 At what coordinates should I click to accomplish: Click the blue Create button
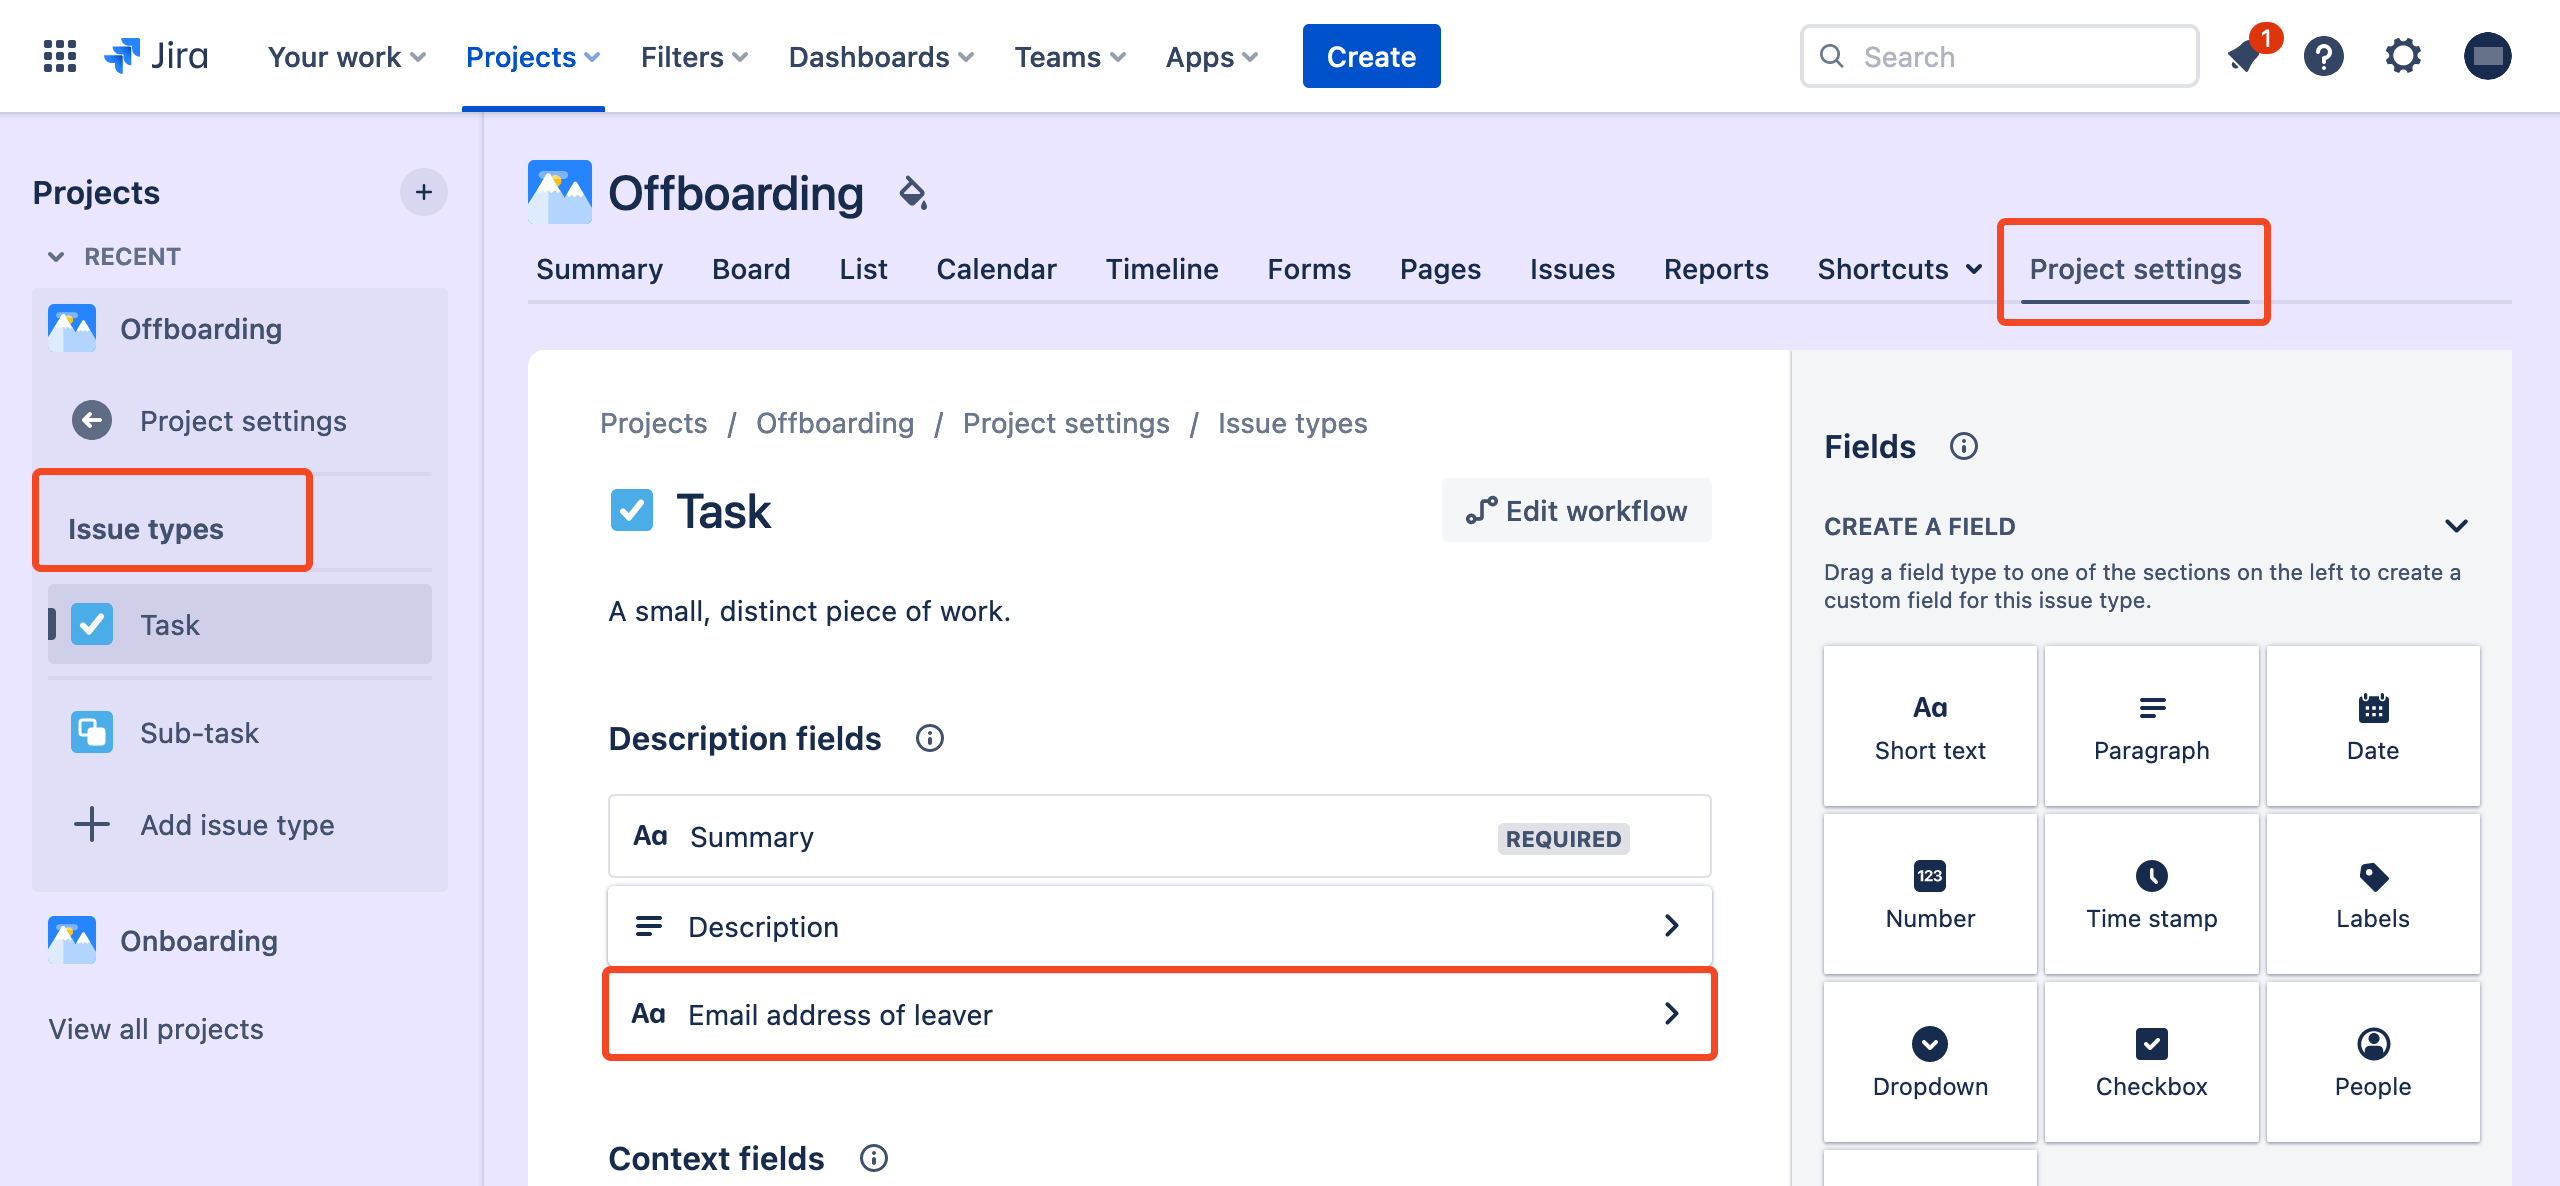click(1371, 56)
